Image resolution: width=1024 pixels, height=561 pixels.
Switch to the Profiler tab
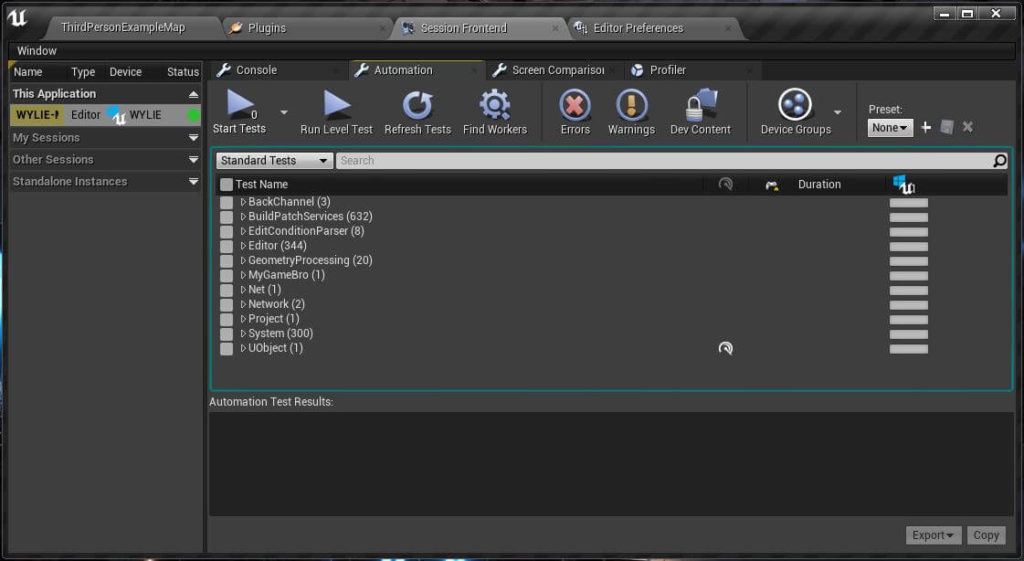pos(690,70)
